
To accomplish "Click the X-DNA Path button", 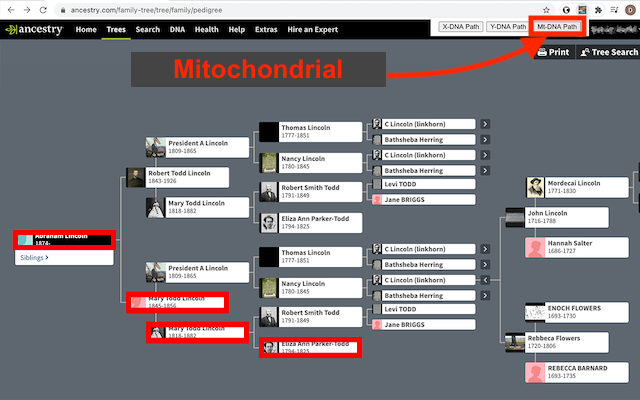I will pyautogui.click(x=461, y=27).
